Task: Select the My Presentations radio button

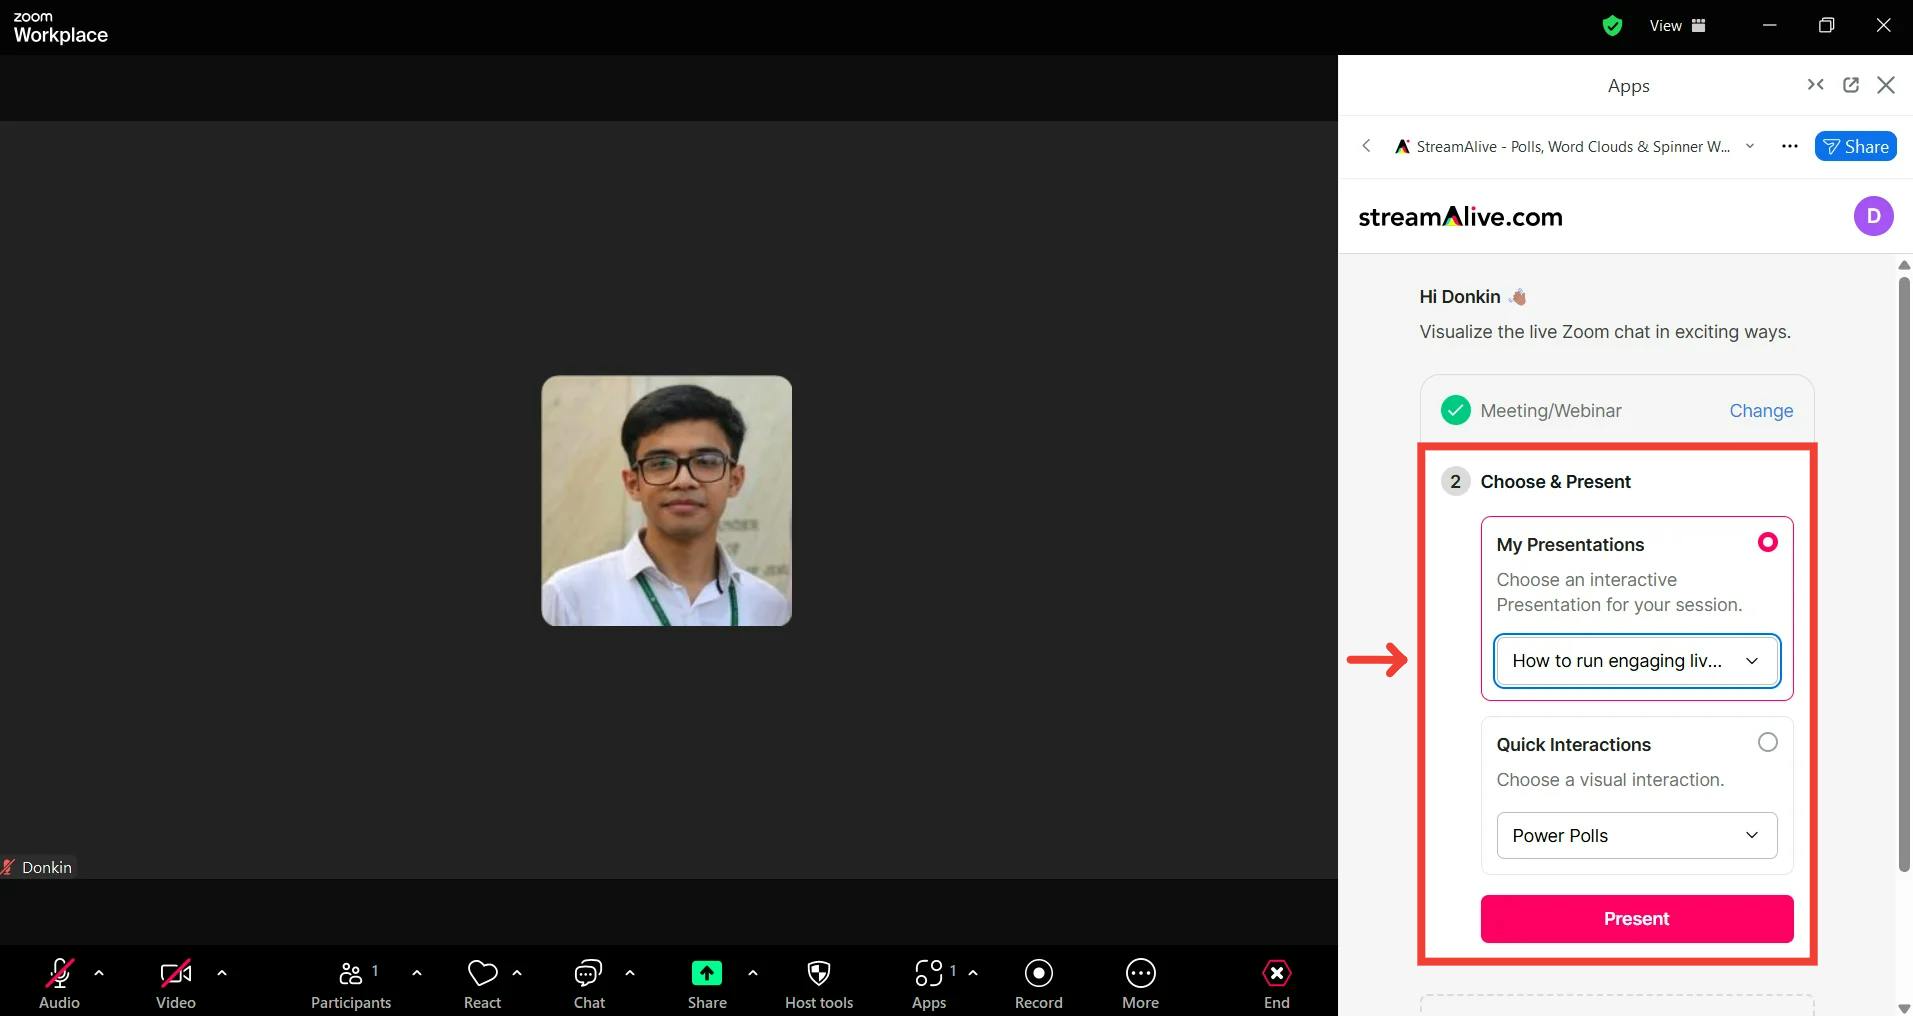Action: click(x=1768, y=542)
